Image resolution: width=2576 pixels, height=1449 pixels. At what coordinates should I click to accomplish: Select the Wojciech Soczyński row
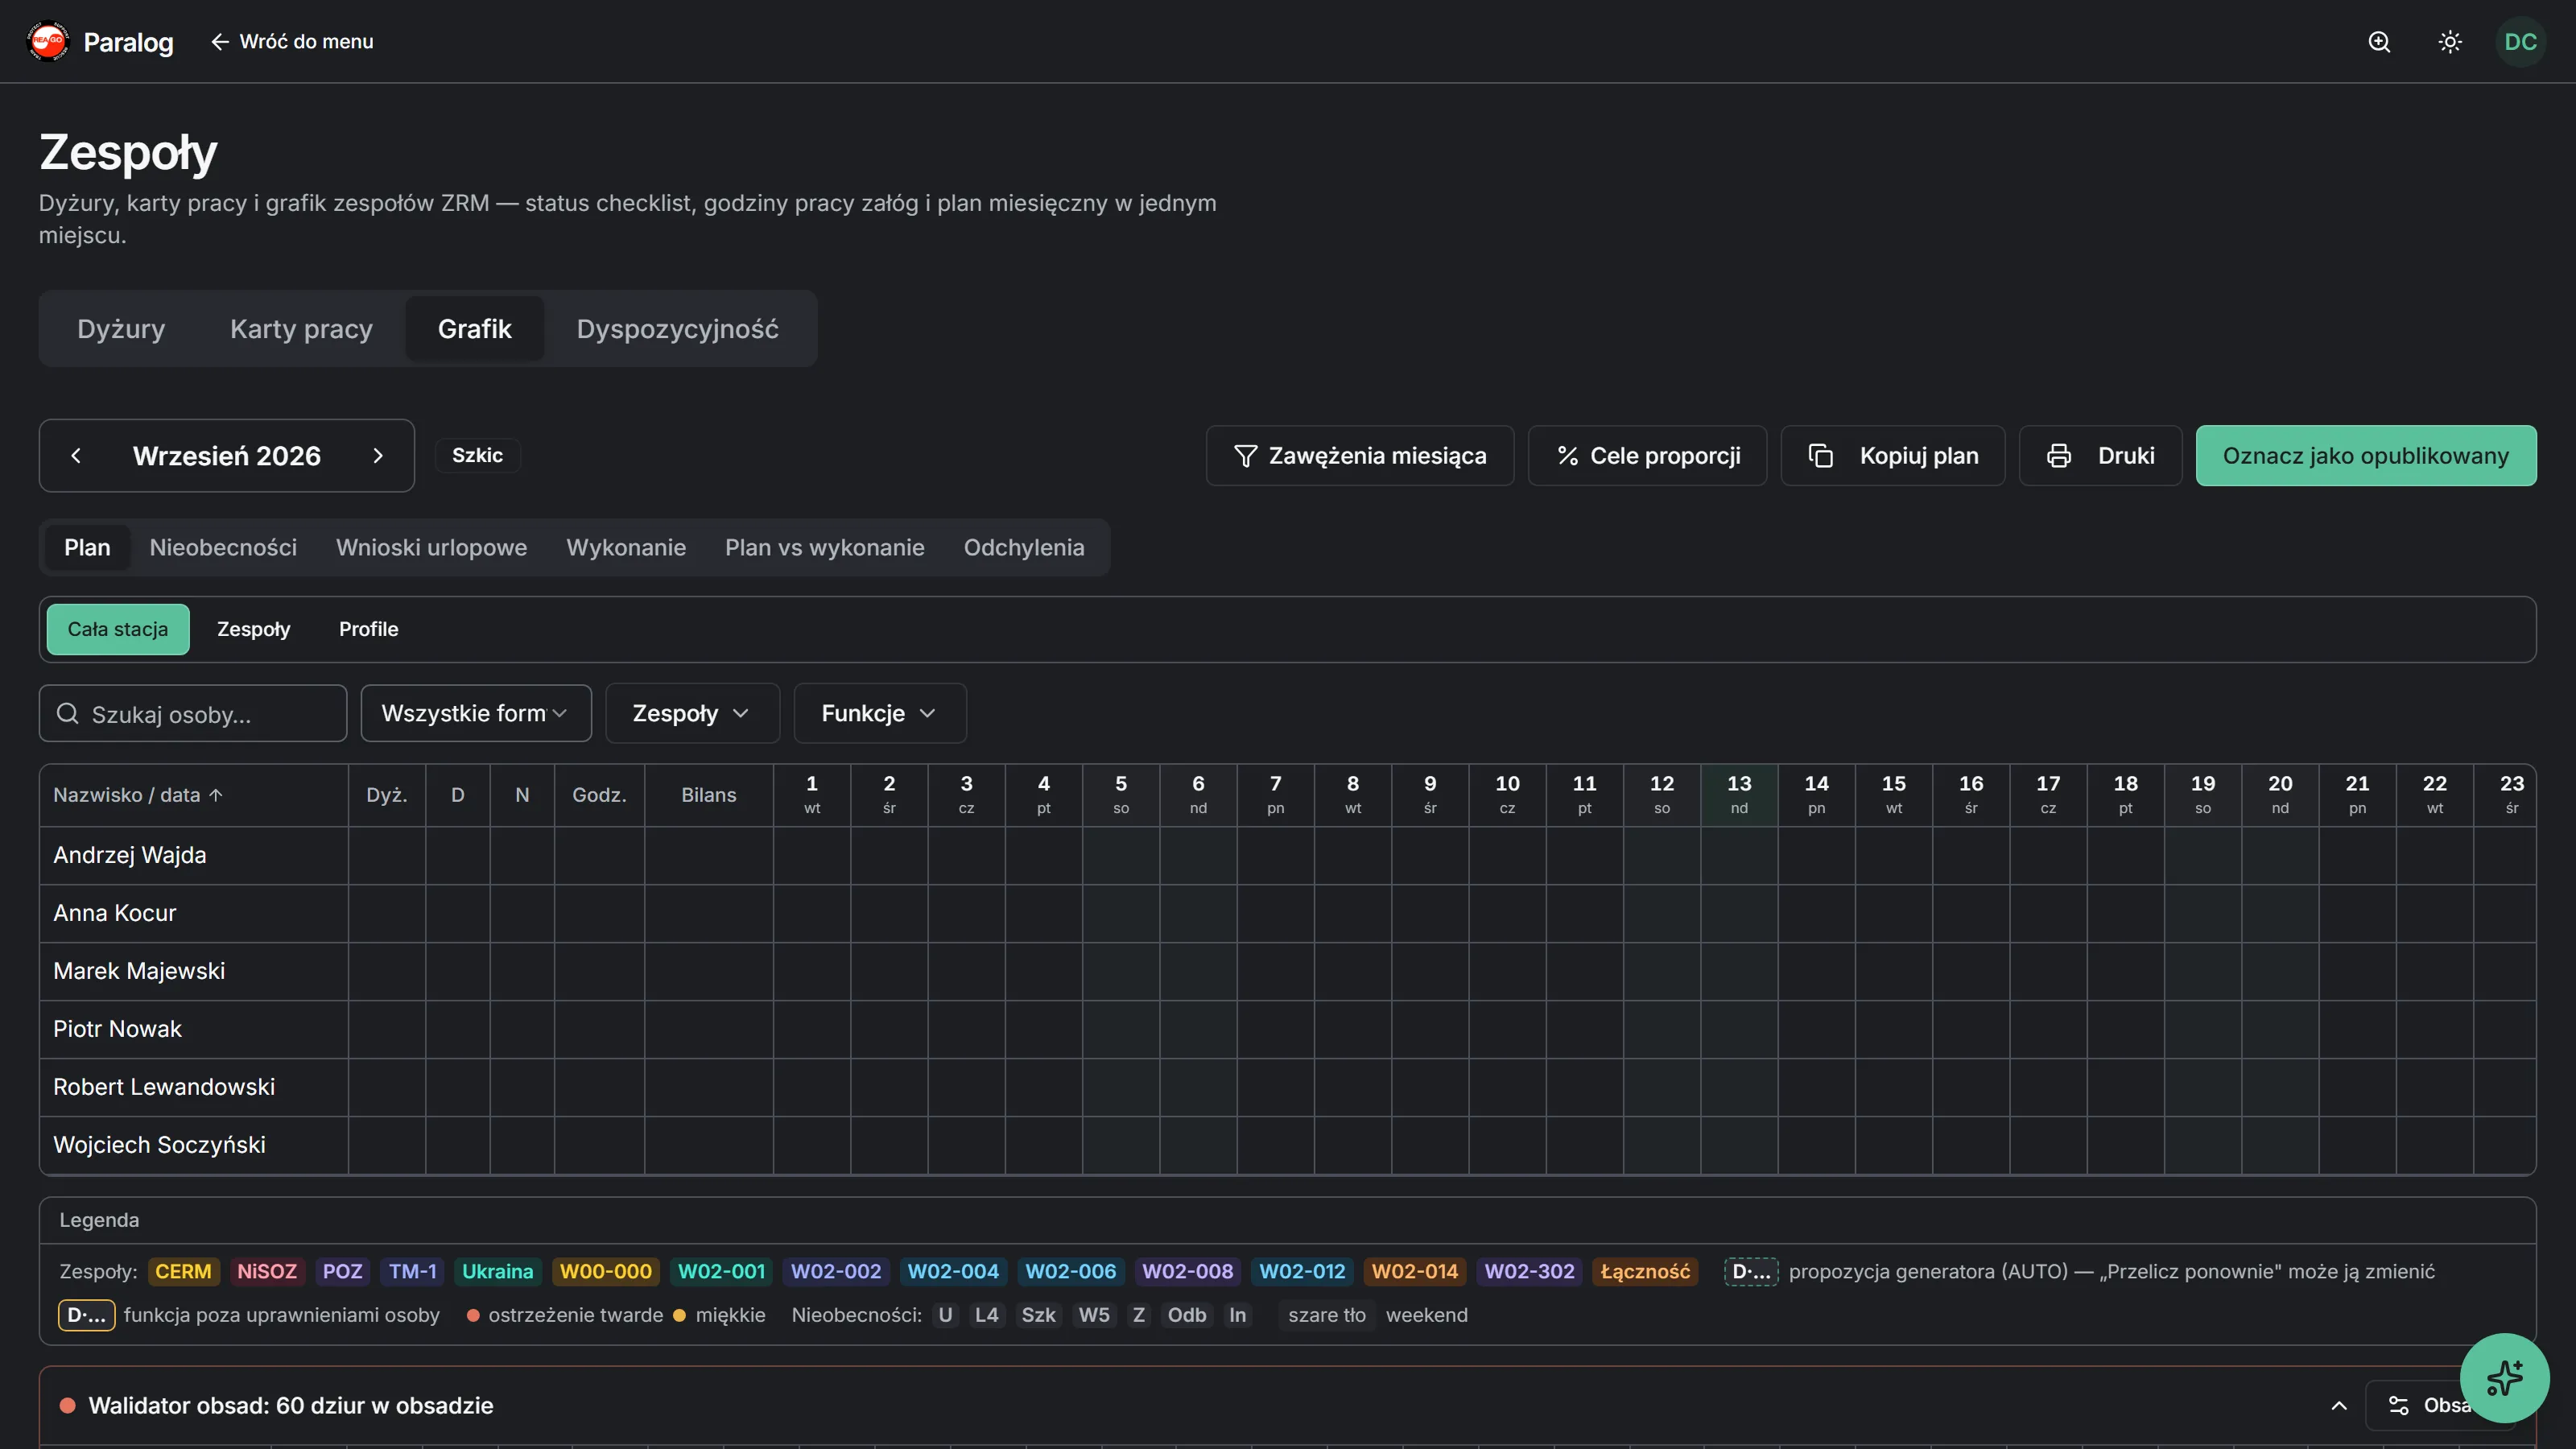(1287, 1146)
